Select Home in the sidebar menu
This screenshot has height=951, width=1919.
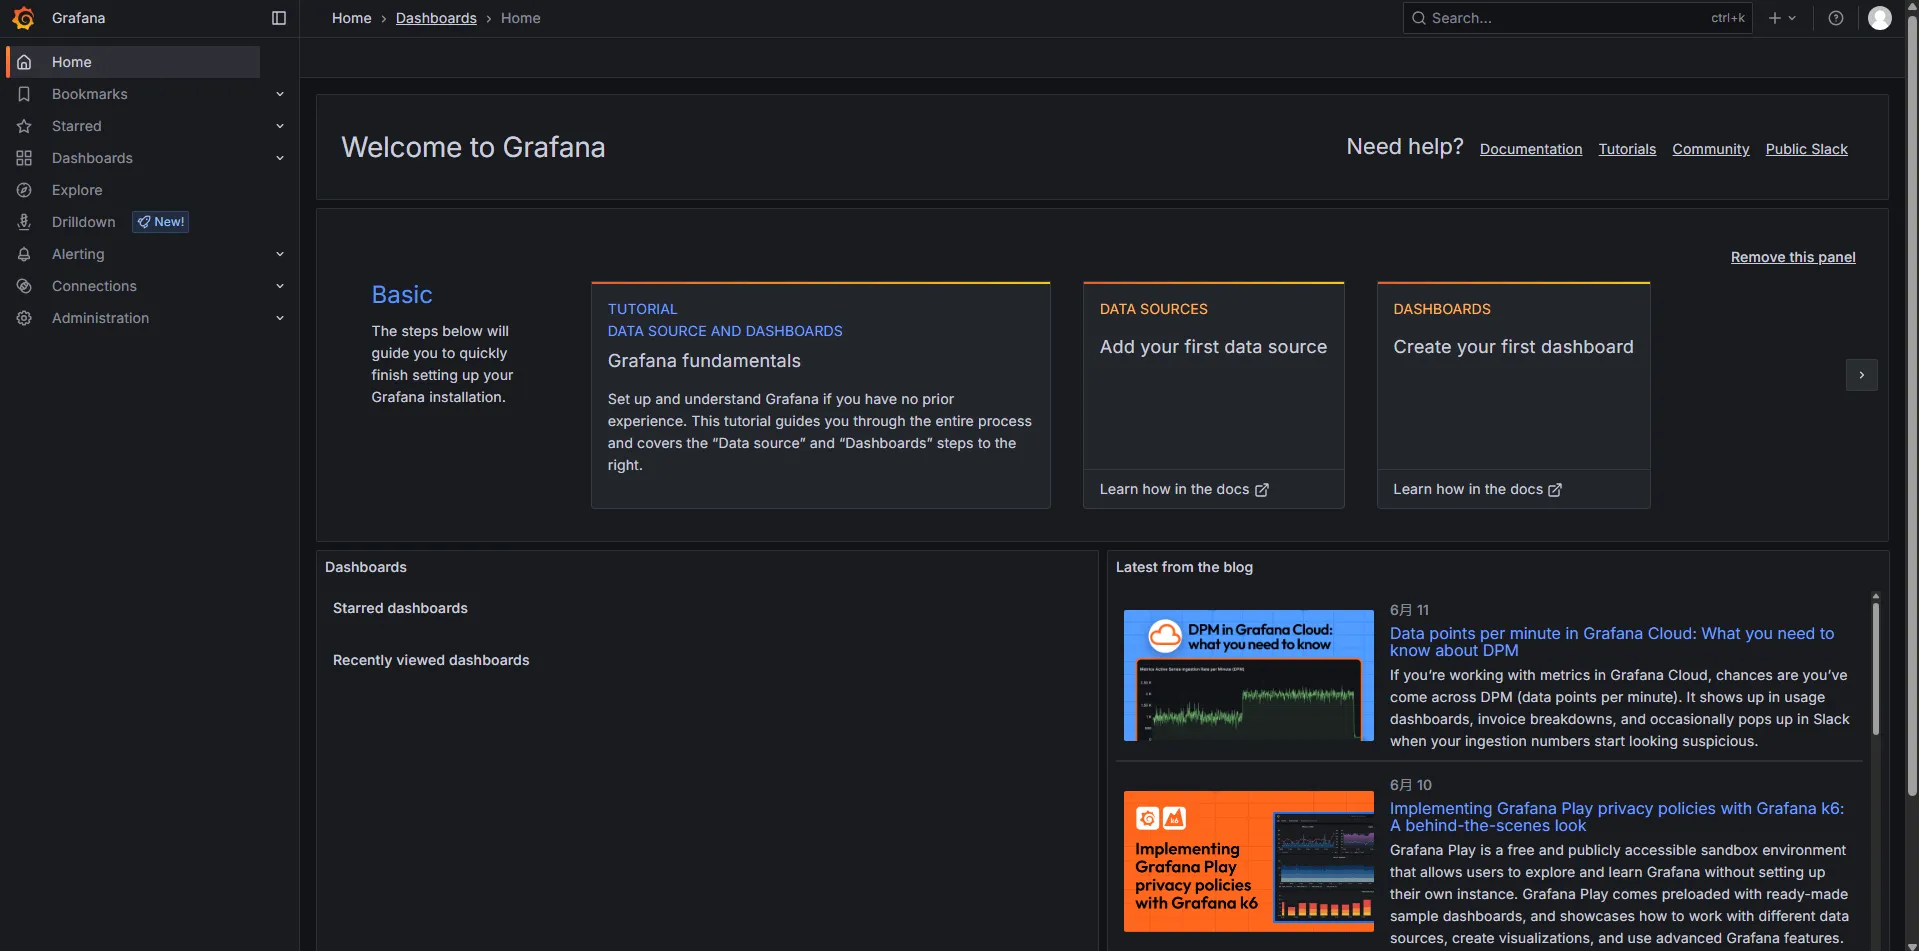coord(134,62)
